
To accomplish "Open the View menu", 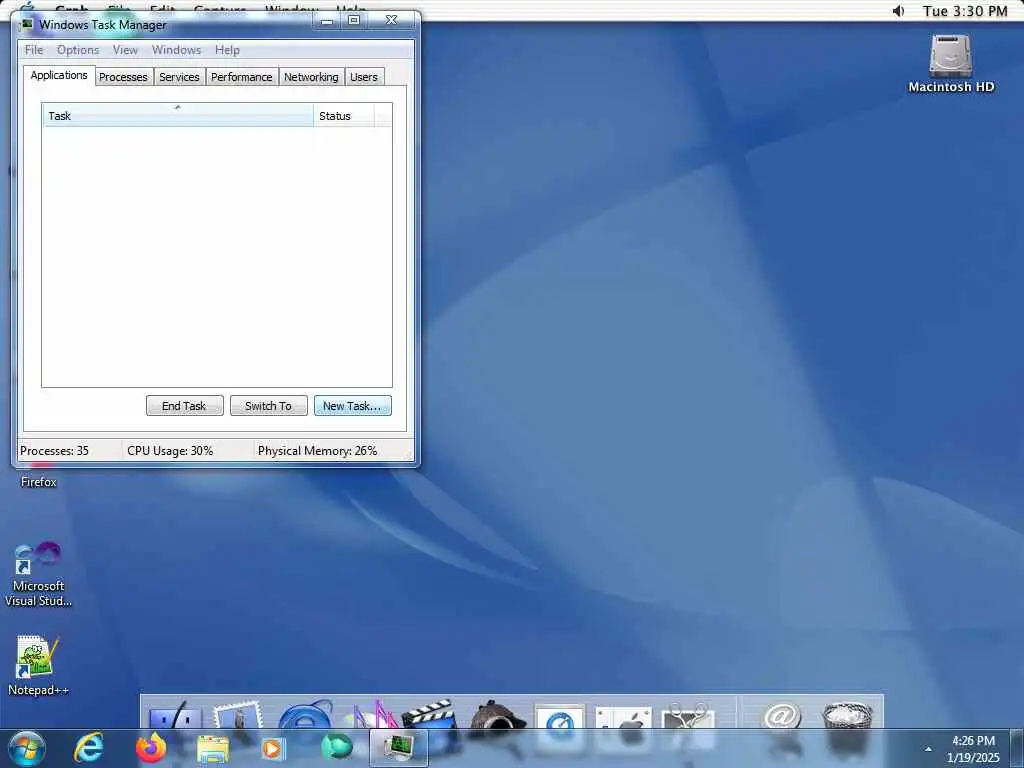I will click(125, 50).
